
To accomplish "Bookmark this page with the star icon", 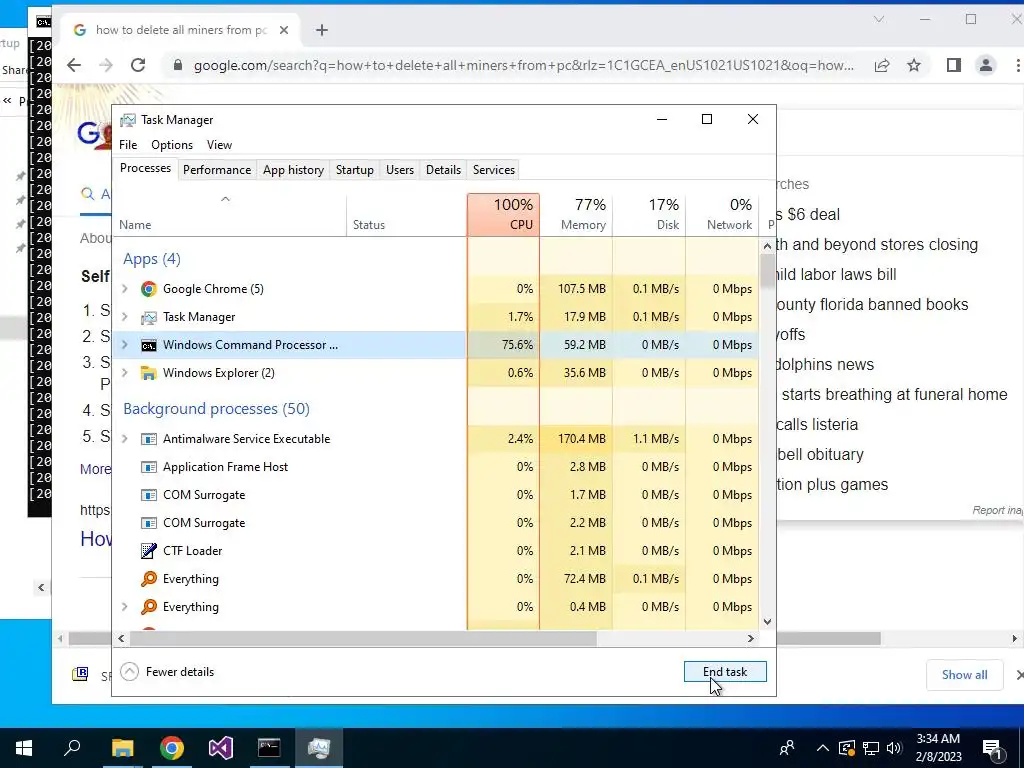I will [x=914, y=65].
